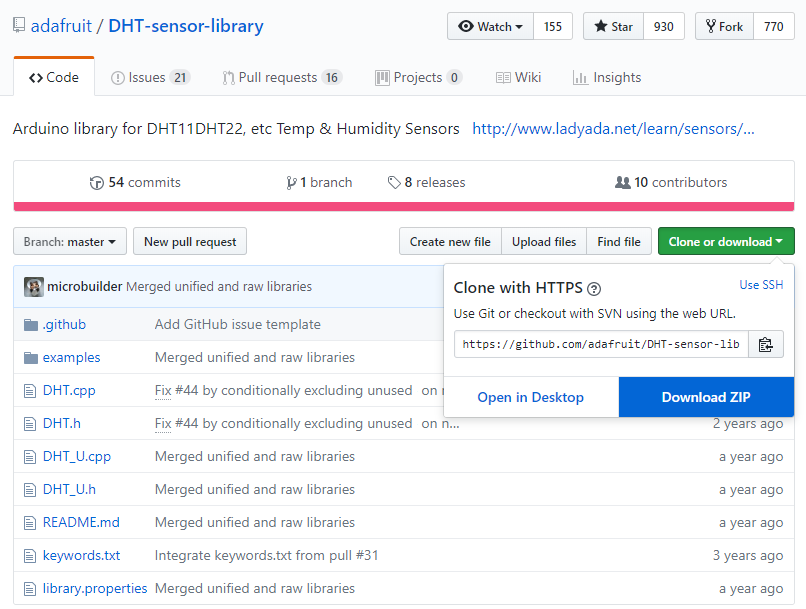The image size is (806, 609).
Task: View the 54 commits history
Action: click(135, 182)
